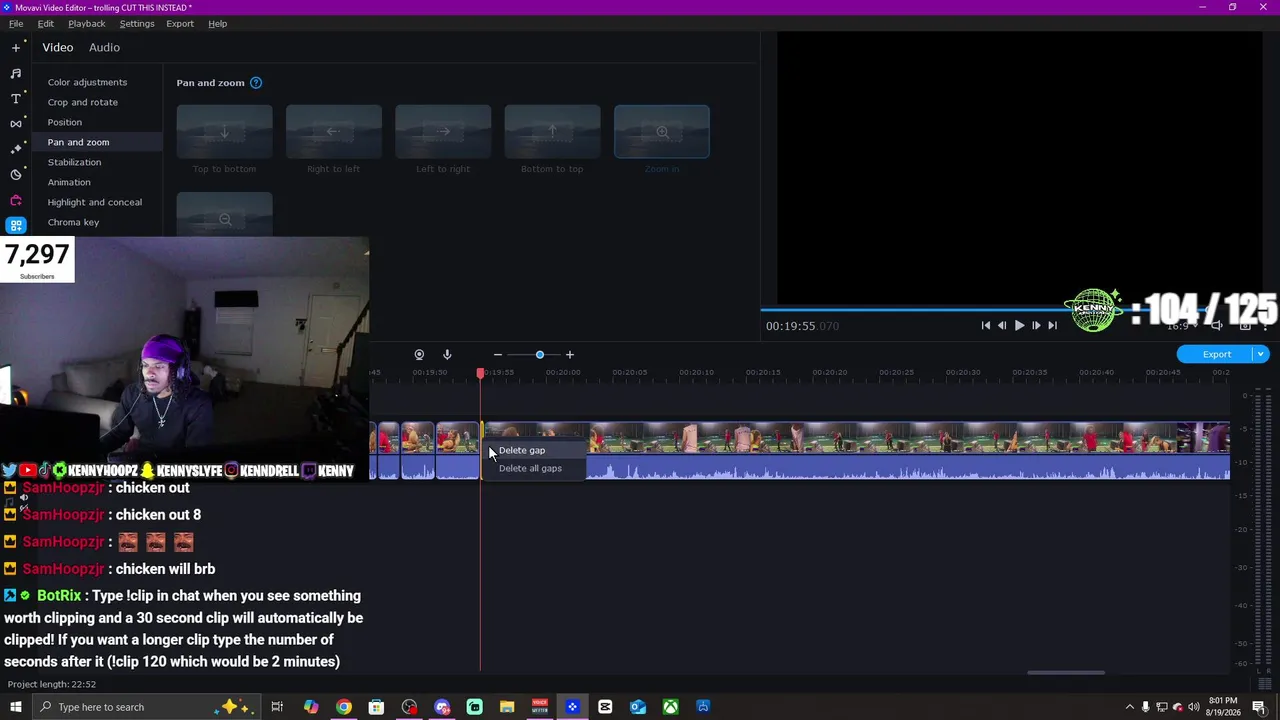The width and height of the screenshot is (1280, 720).
Task: Open Microsoft Store from taskbar
Action: click(x=376, y=707)
